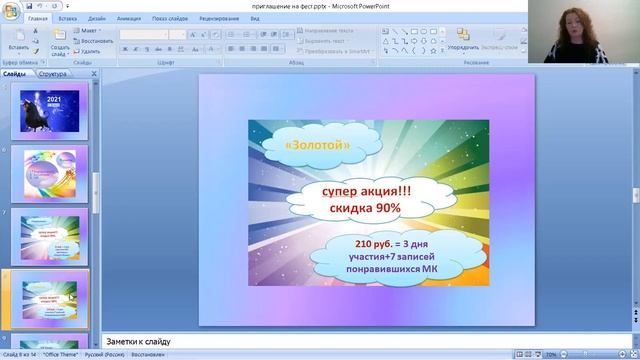
Task: Click the Заметки к слайду notes field
Action: [366, 341]
